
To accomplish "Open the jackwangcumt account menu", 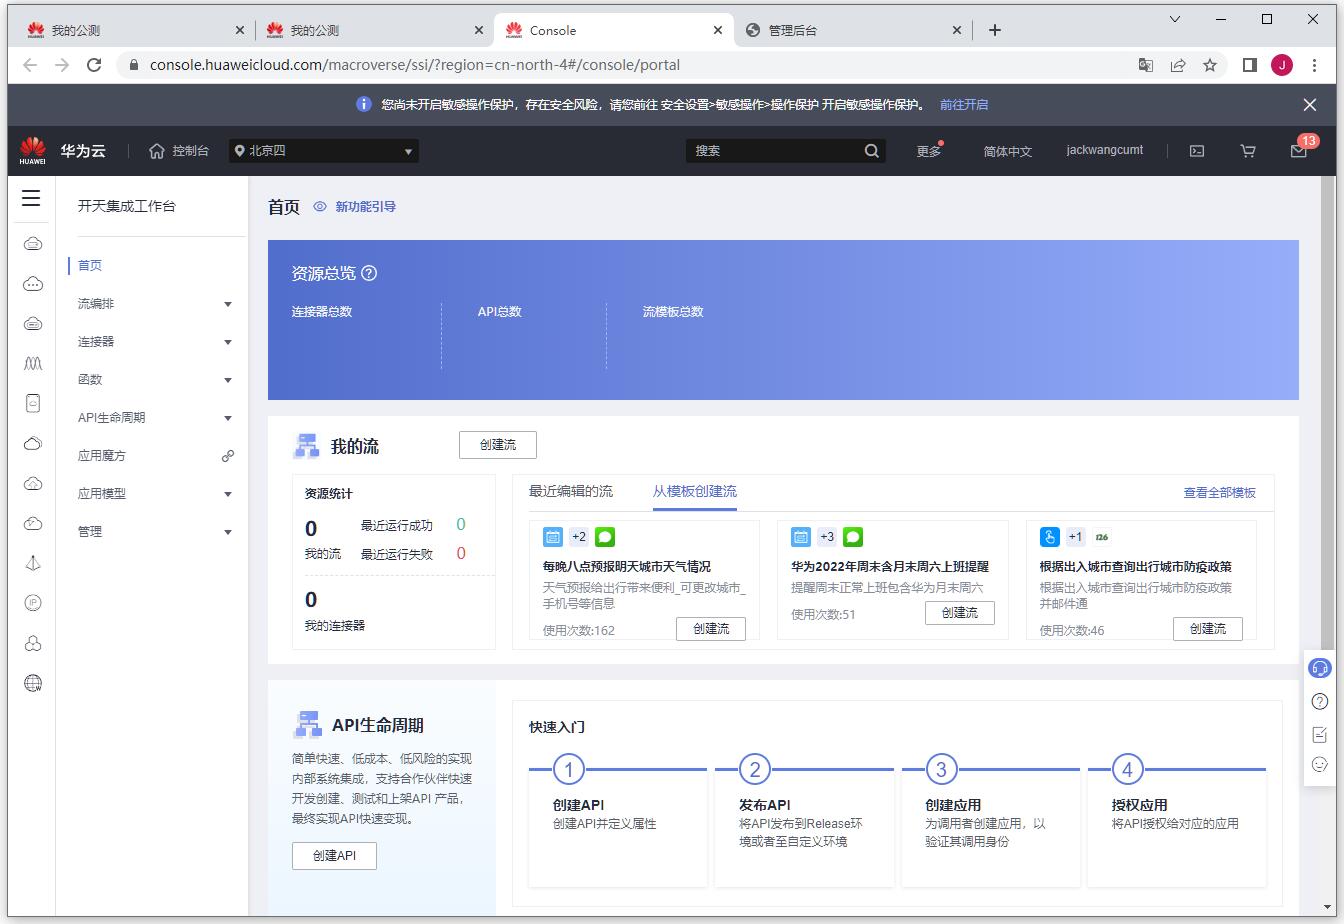I will 1105,150.
